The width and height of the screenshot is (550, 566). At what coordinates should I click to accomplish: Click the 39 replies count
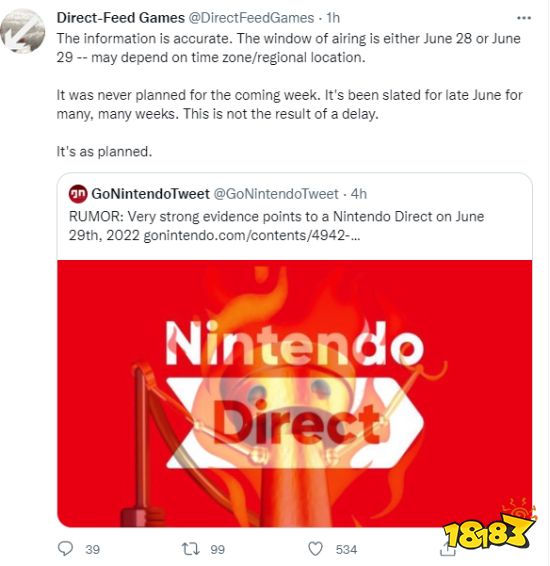(92, 549)
